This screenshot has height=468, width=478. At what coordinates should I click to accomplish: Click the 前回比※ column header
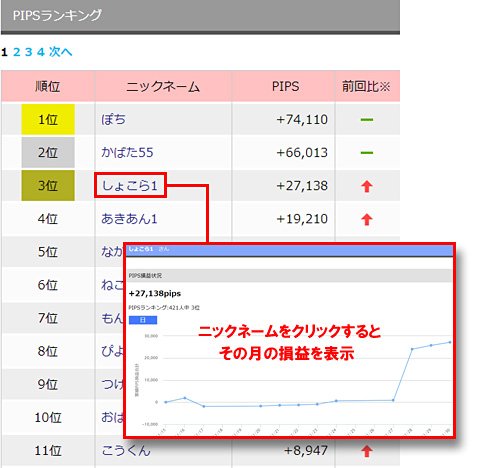[366, 87]
